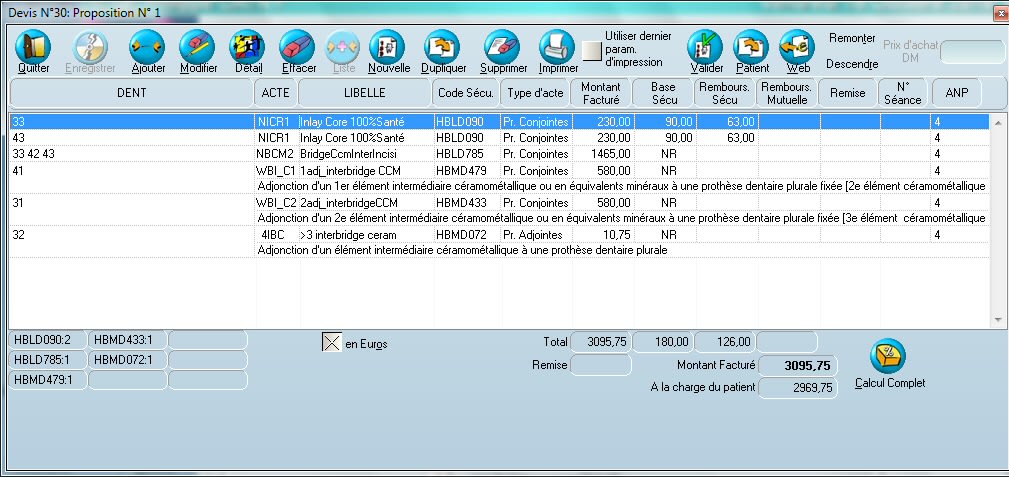This screenshot has width=1009, height=477.
Task: Click the Web icon
Action: [x=797, y=48]
